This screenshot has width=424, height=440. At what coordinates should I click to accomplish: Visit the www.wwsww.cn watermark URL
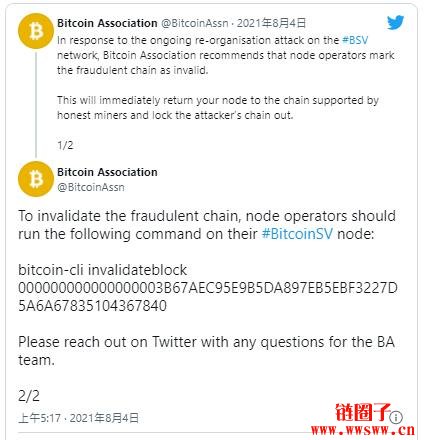[363, 430]
